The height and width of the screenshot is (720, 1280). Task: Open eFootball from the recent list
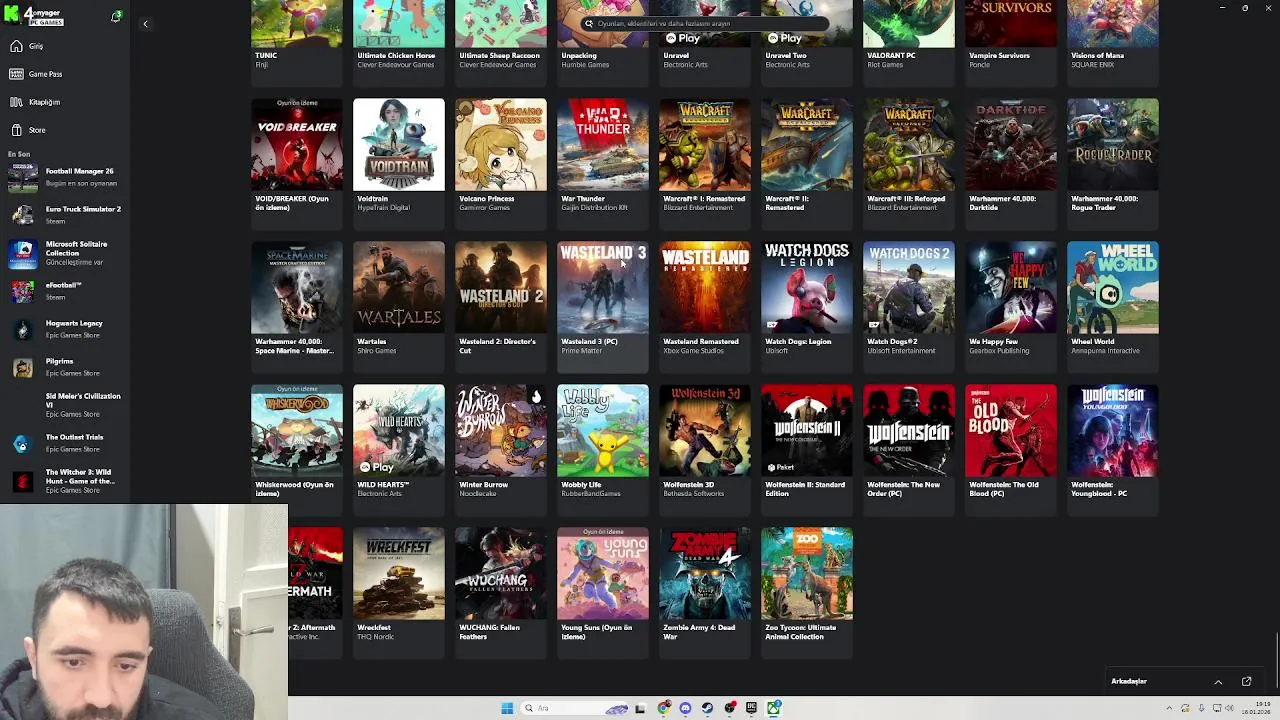tap(64, 291)
